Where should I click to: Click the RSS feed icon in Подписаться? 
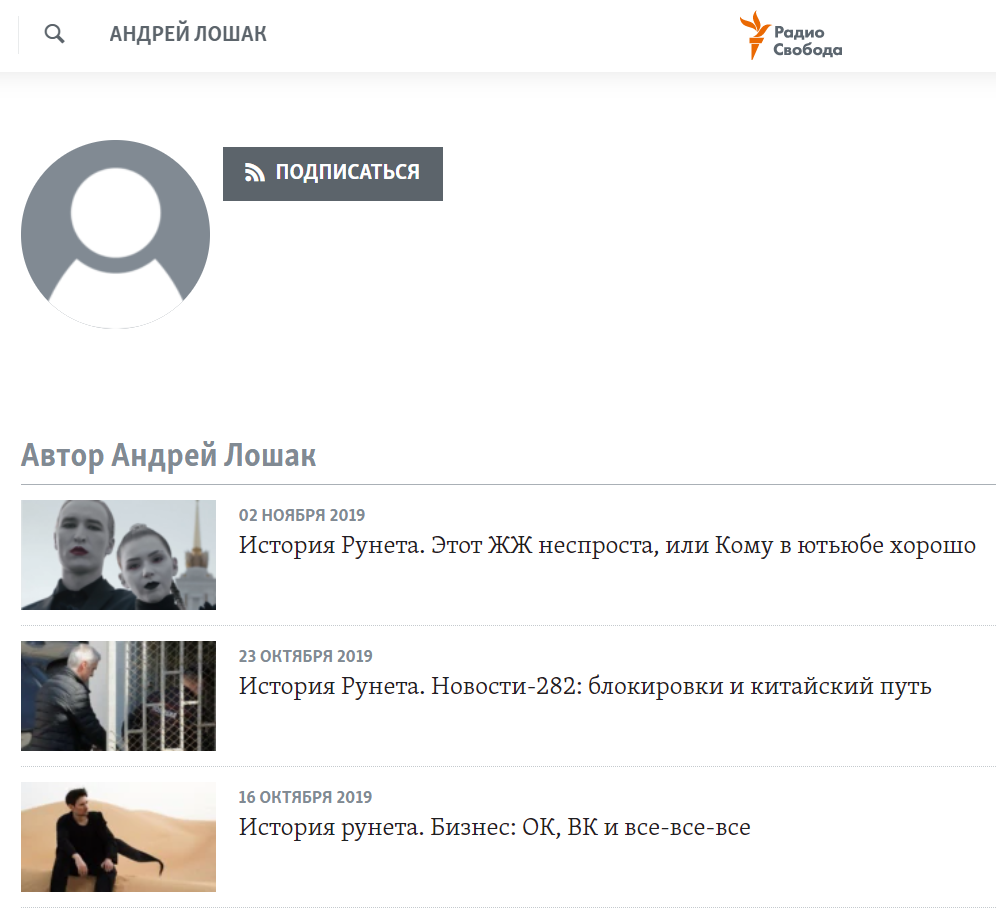255,172
